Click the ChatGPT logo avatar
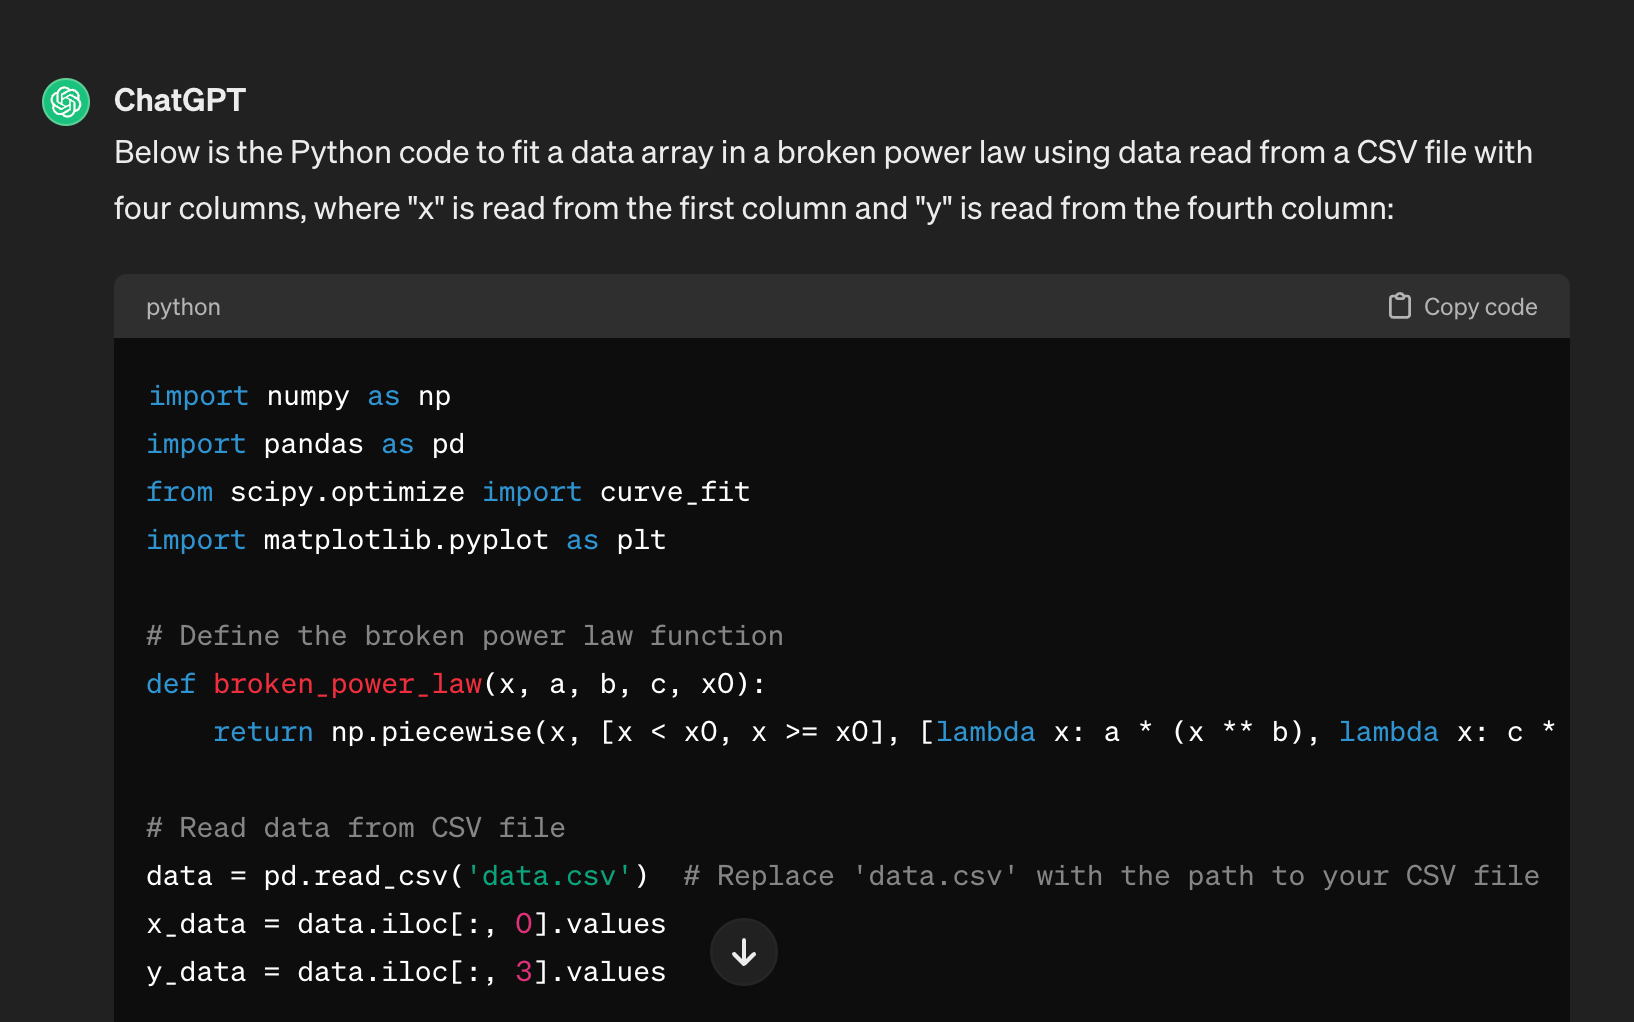The height and width of the screenshot is (1022, 1634). (x=66, y=102)
